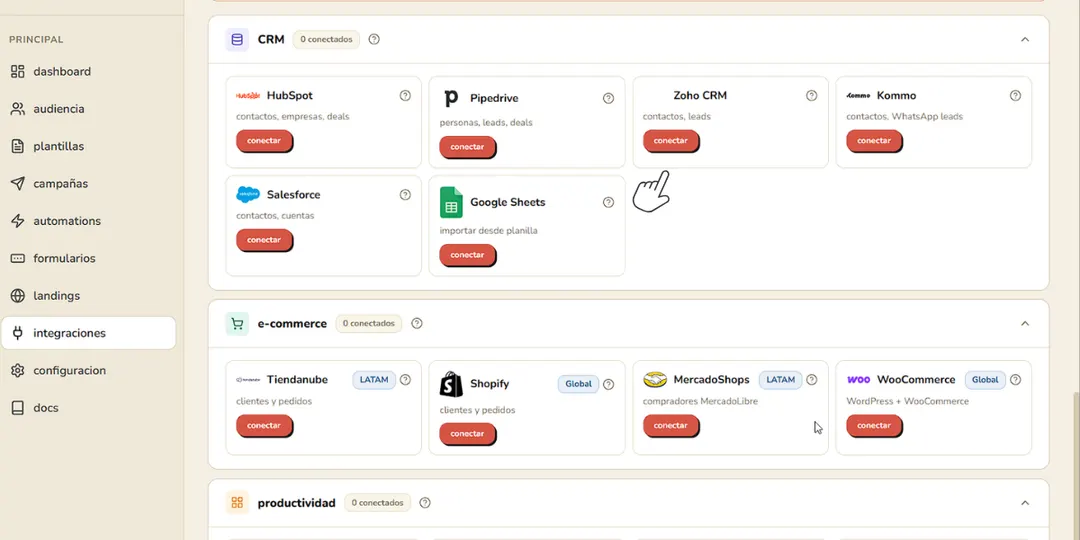Screen dimensions: 1080x540
Task: Connect Shopify store
Action: [468, 434]
